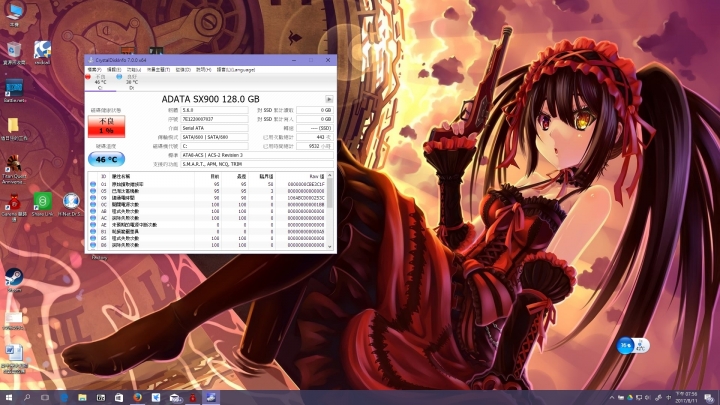Screen dimensions: 720x405
Task: Open the fifth menu, ending in (D)
Action: [183, 70]
